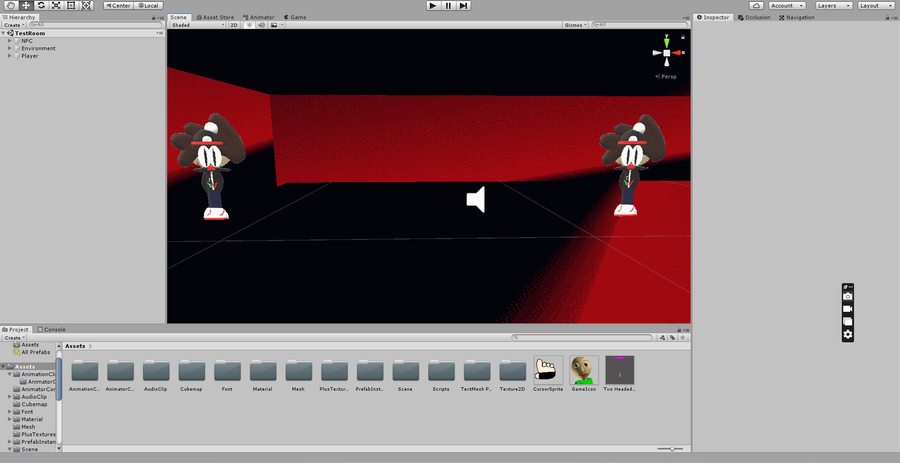900x463 pixels.
Task: Click the camera screenshot icon in floating bar
Action: [x=848, y=297]
